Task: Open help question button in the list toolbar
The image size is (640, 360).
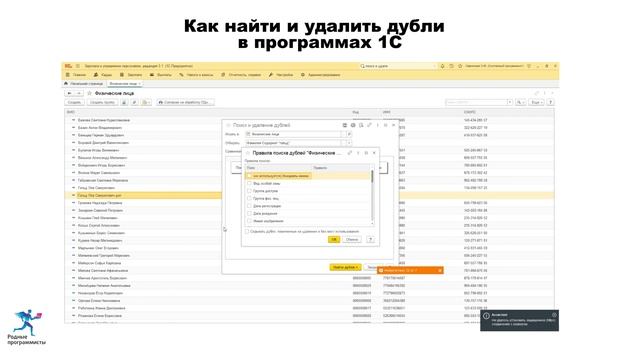Action: 551,102
